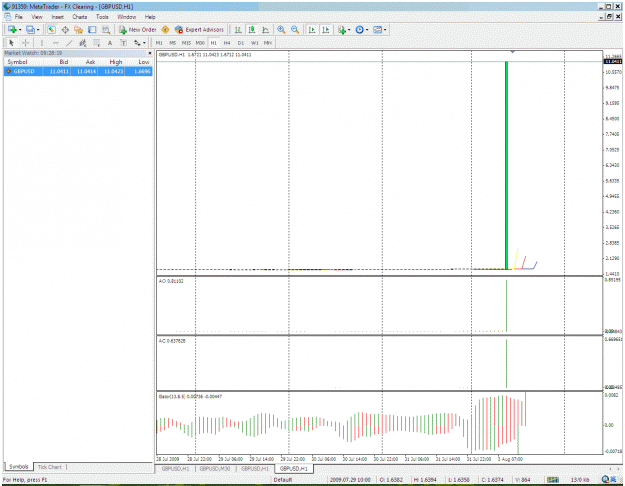Viewport: 625px width, 486px height.
Task: Toggle the Data Window button
Action: 65,30
